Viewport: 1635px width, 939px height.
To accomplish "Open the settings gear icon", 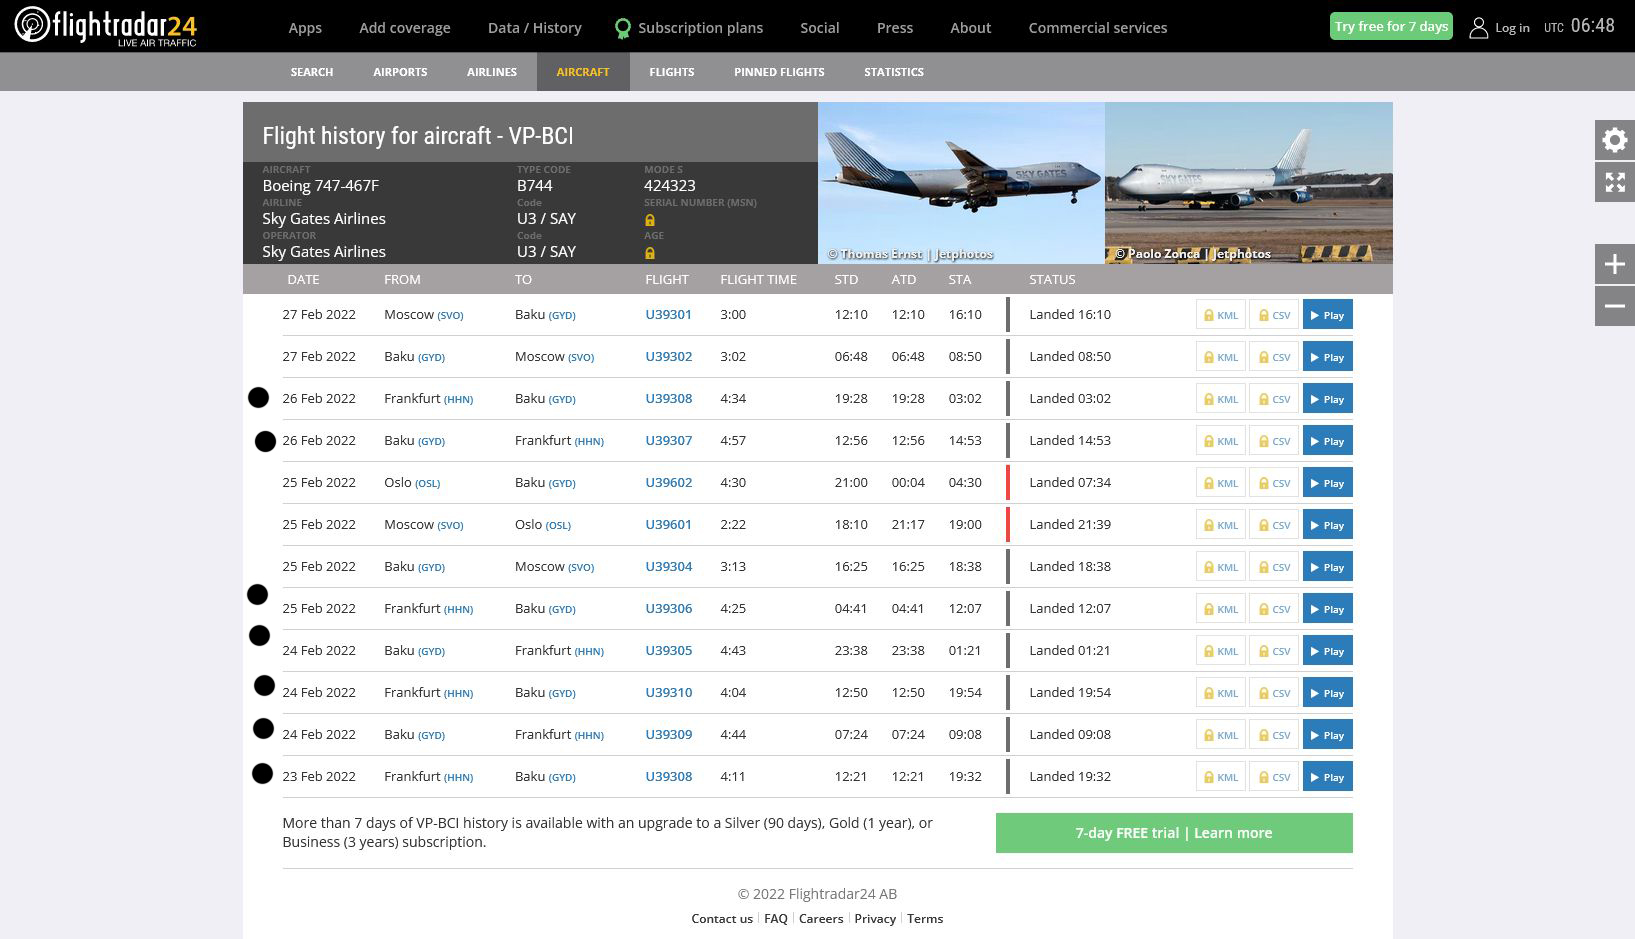I will point(1614,140).
